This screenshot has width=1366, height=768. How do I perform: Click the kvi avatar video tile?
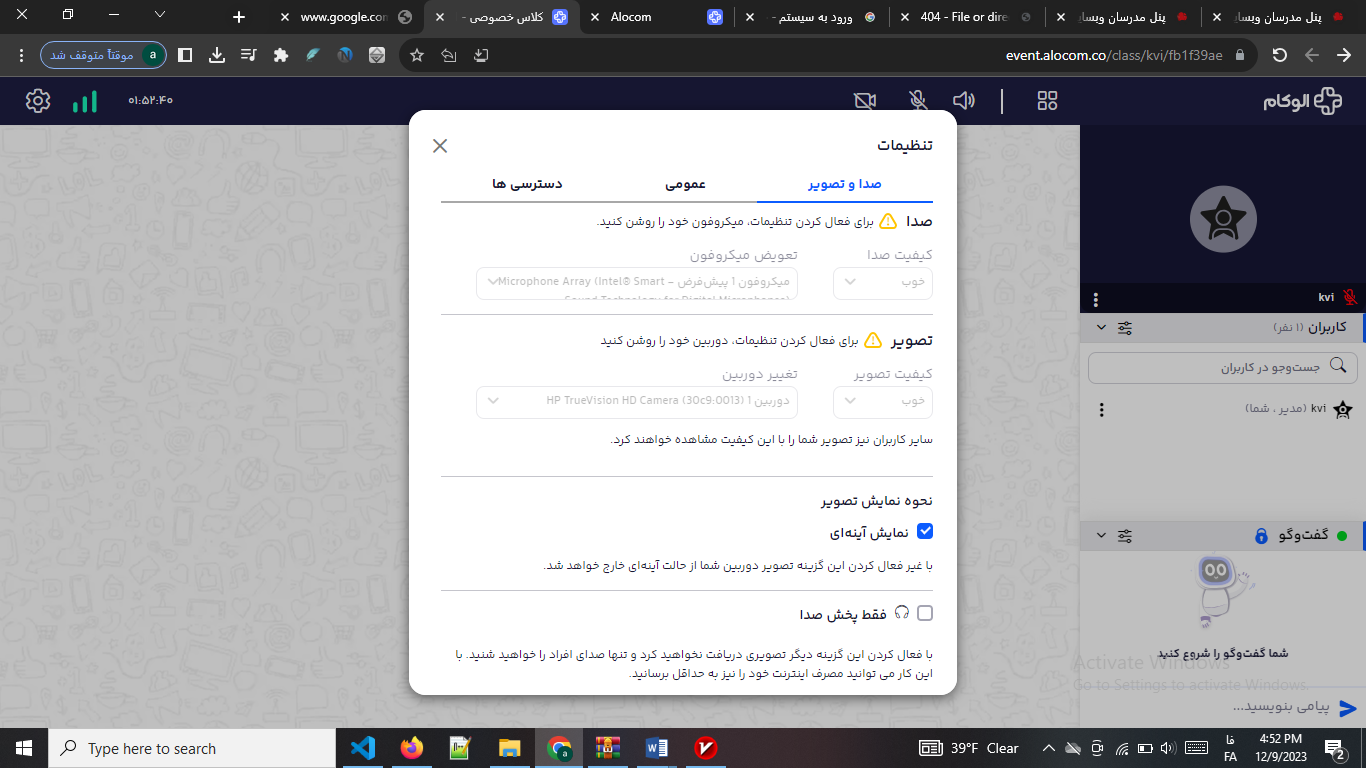tap(1223, 221)
